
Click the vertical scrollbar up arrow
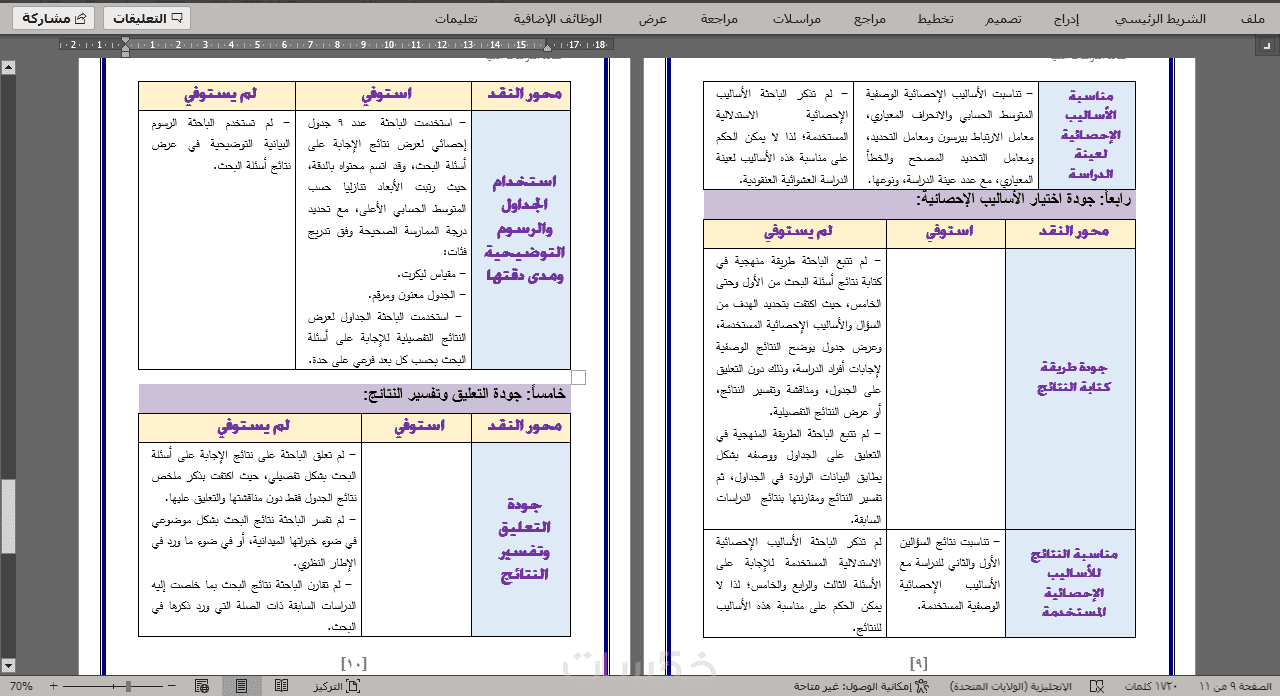(8, 67)
